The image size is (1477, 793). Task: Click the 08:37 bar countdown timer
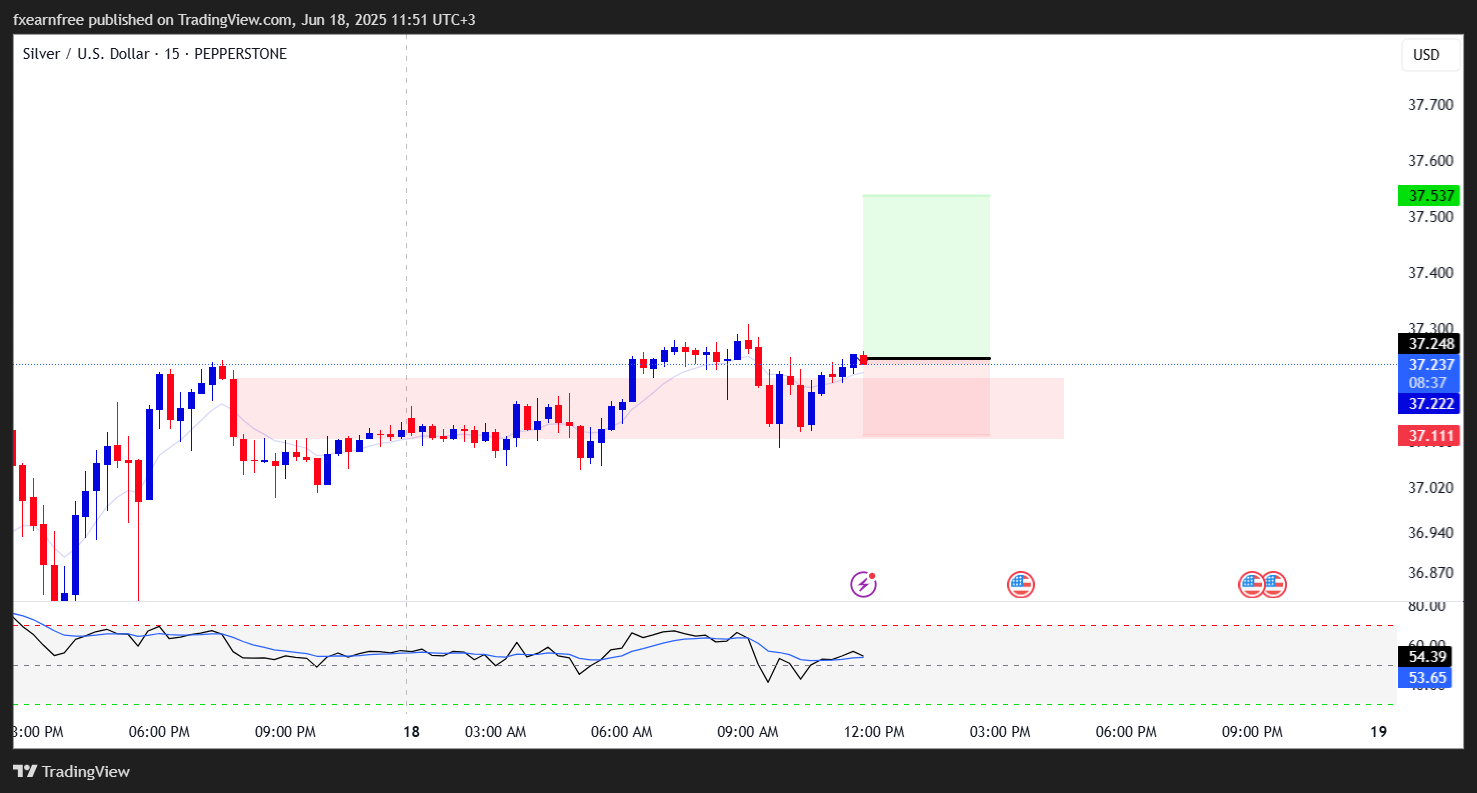point(1428,383)
